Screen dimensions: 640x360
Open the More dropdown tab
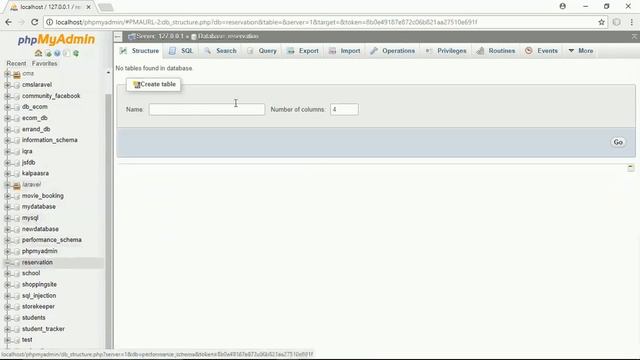[581, 51]
